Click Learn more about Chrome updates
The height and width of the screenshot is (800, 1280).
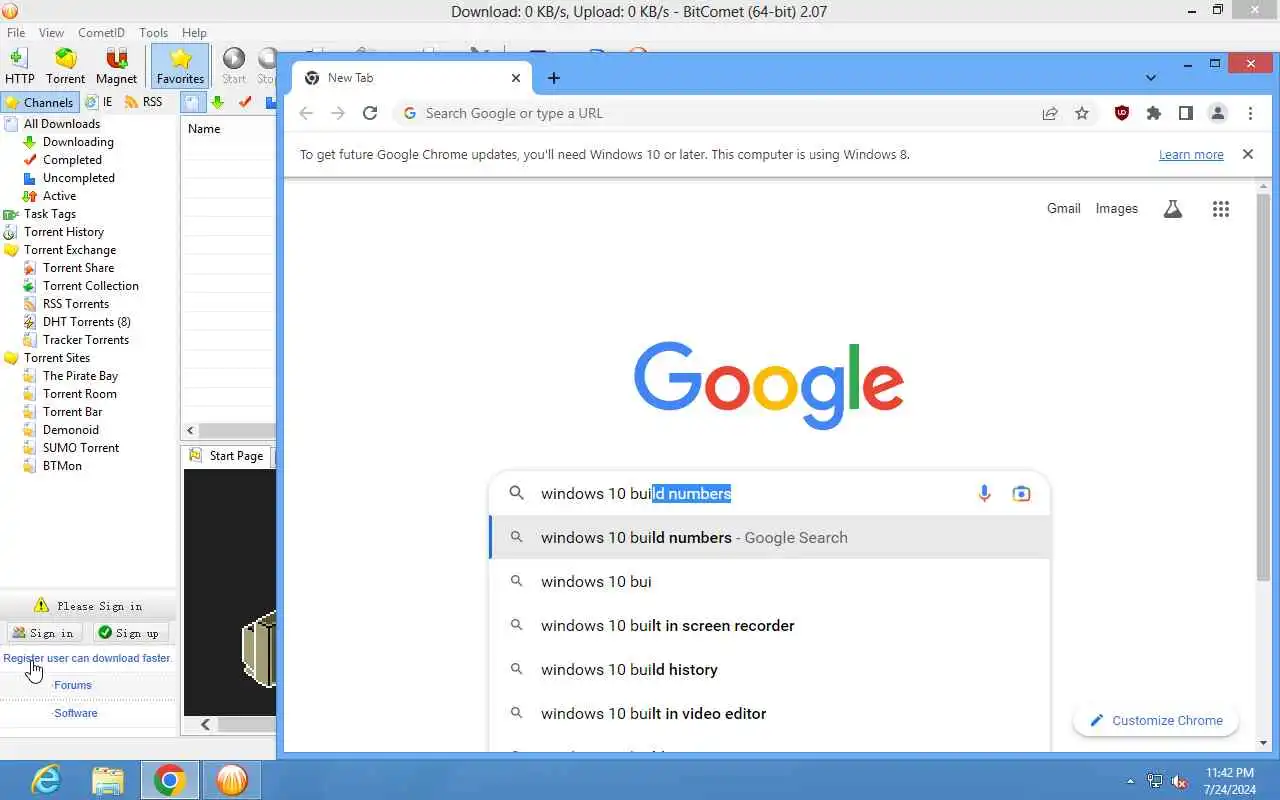tap(1191, 155)
